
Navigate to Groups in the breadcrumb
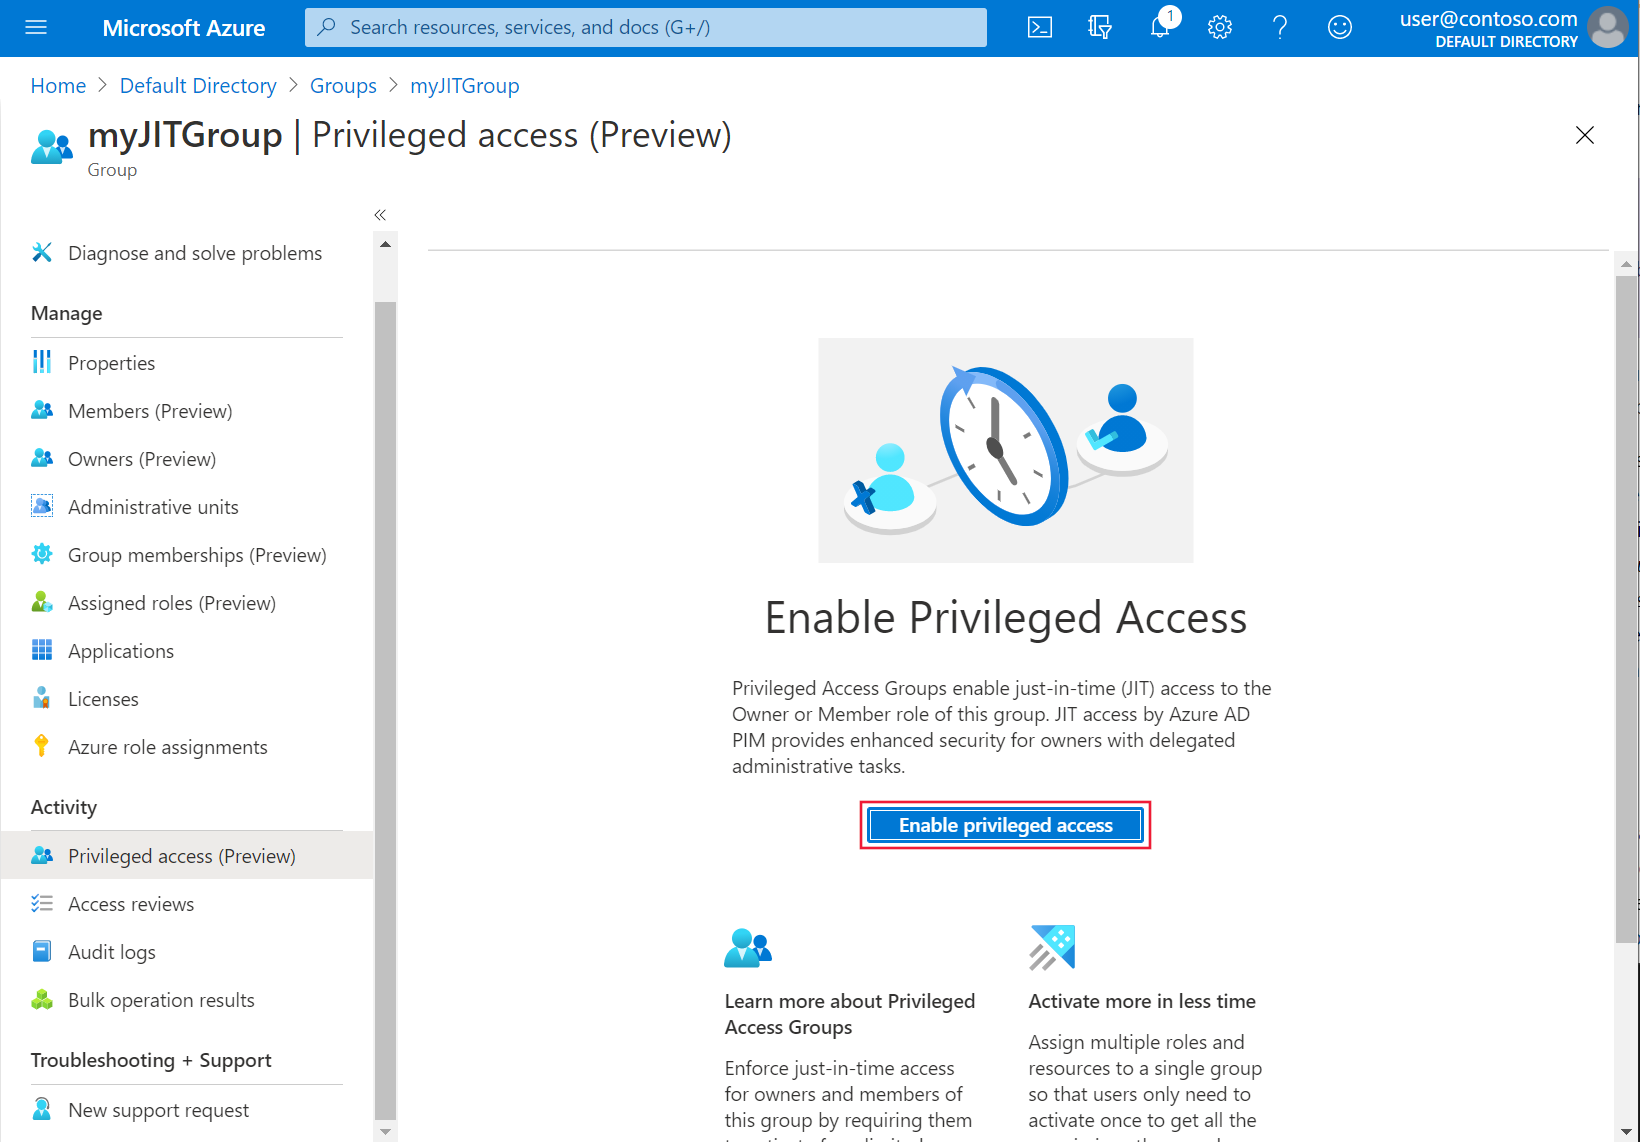click(343, 85)
